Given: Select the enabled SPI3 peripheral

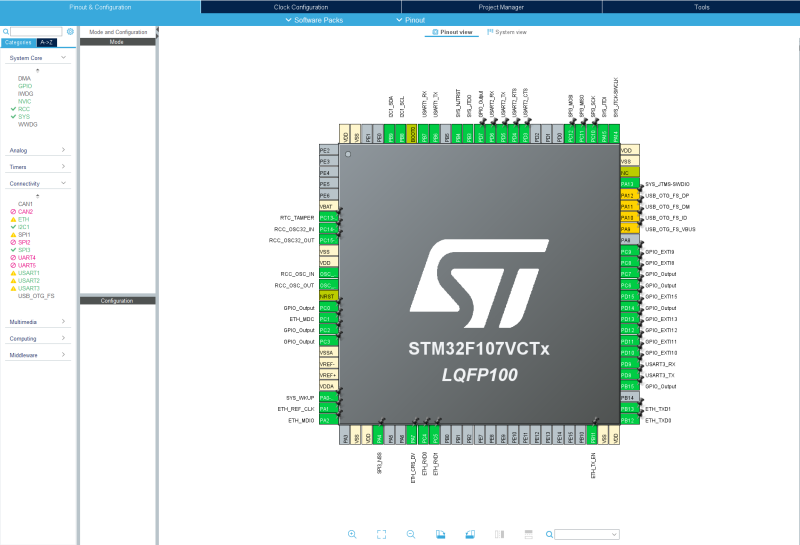Looking at the screenshot, I should 24,250.
